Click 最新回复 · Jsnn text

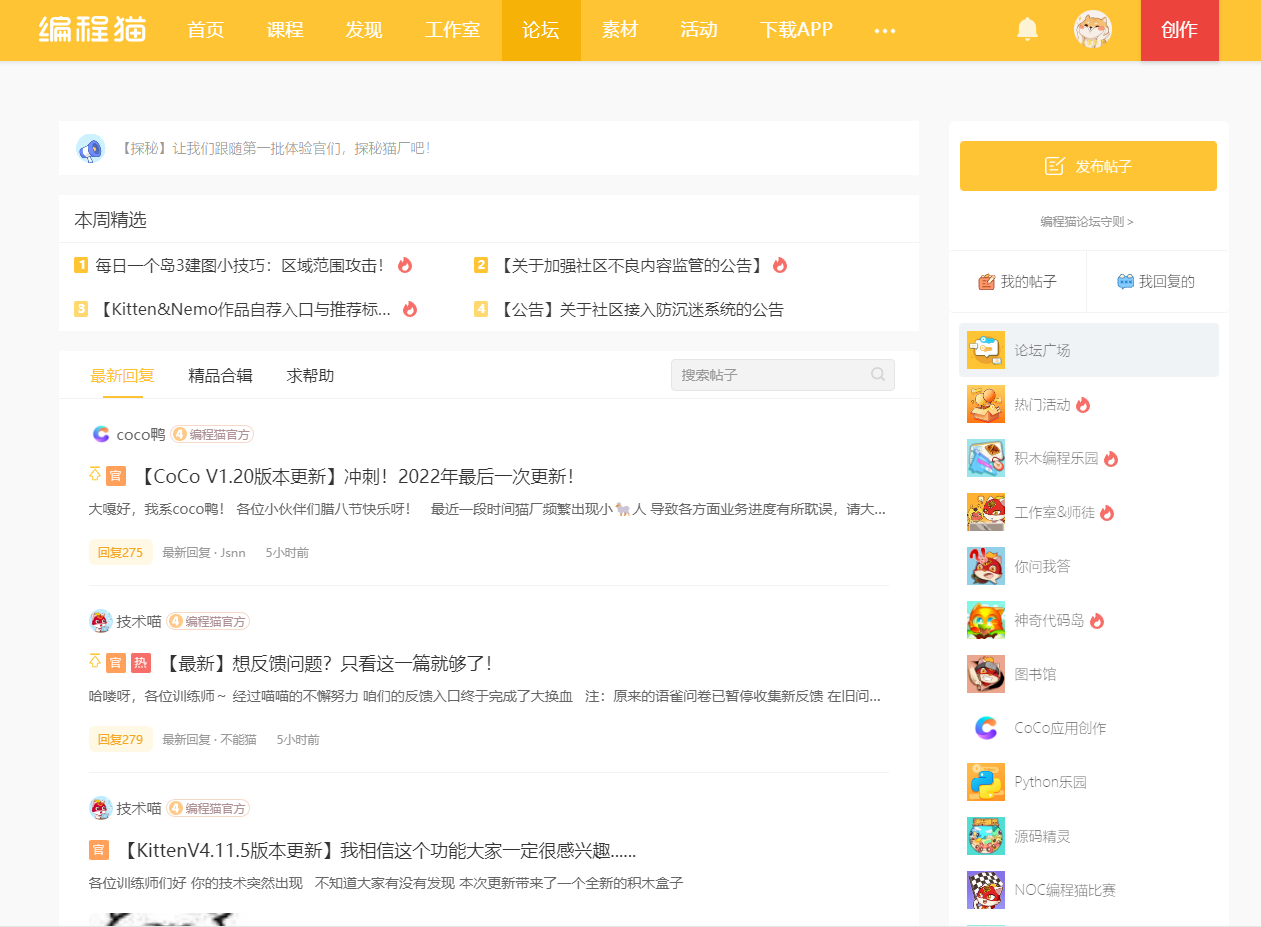(204, 552)
